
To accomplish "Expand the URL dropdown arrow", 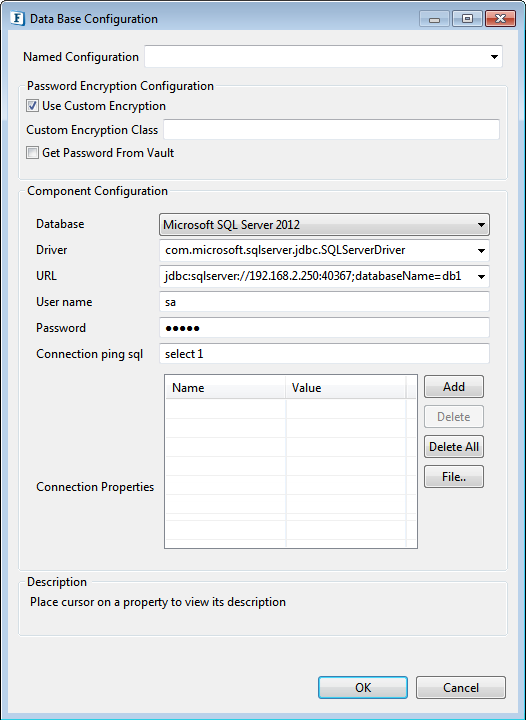I will pos(481,276).
